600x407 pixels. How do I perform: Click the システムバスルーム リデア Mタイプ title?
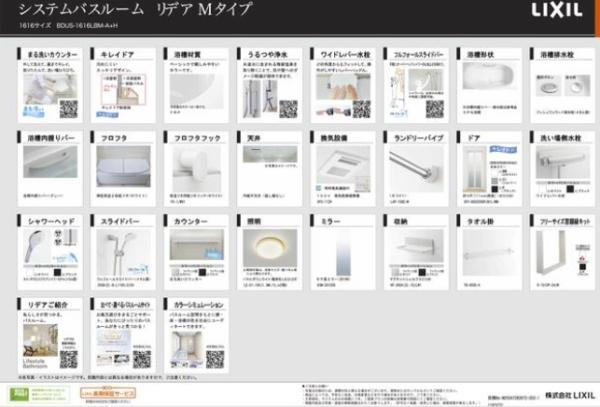136,9
